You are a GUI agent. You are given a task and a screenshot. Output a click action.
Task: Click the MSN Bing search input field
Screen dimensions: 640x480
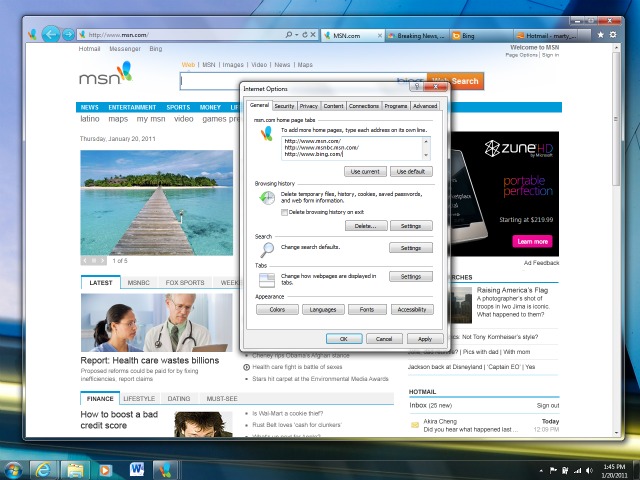pos(303,81)
